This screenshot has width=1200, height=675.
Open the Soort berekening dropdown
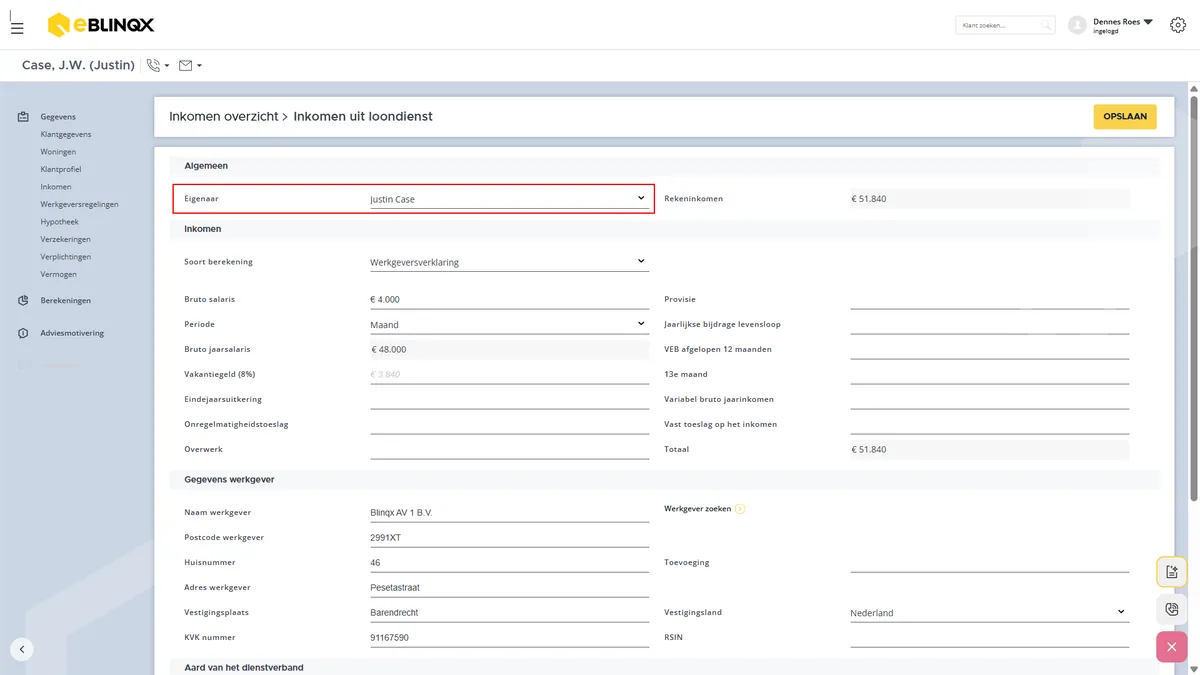click(509, 262)
